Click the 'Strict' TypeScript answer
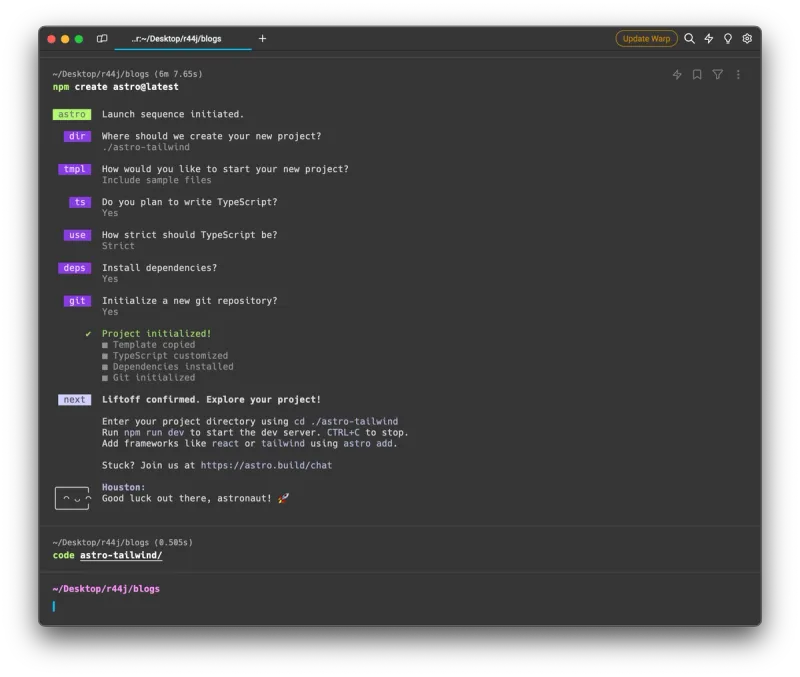 click(118, 246)
